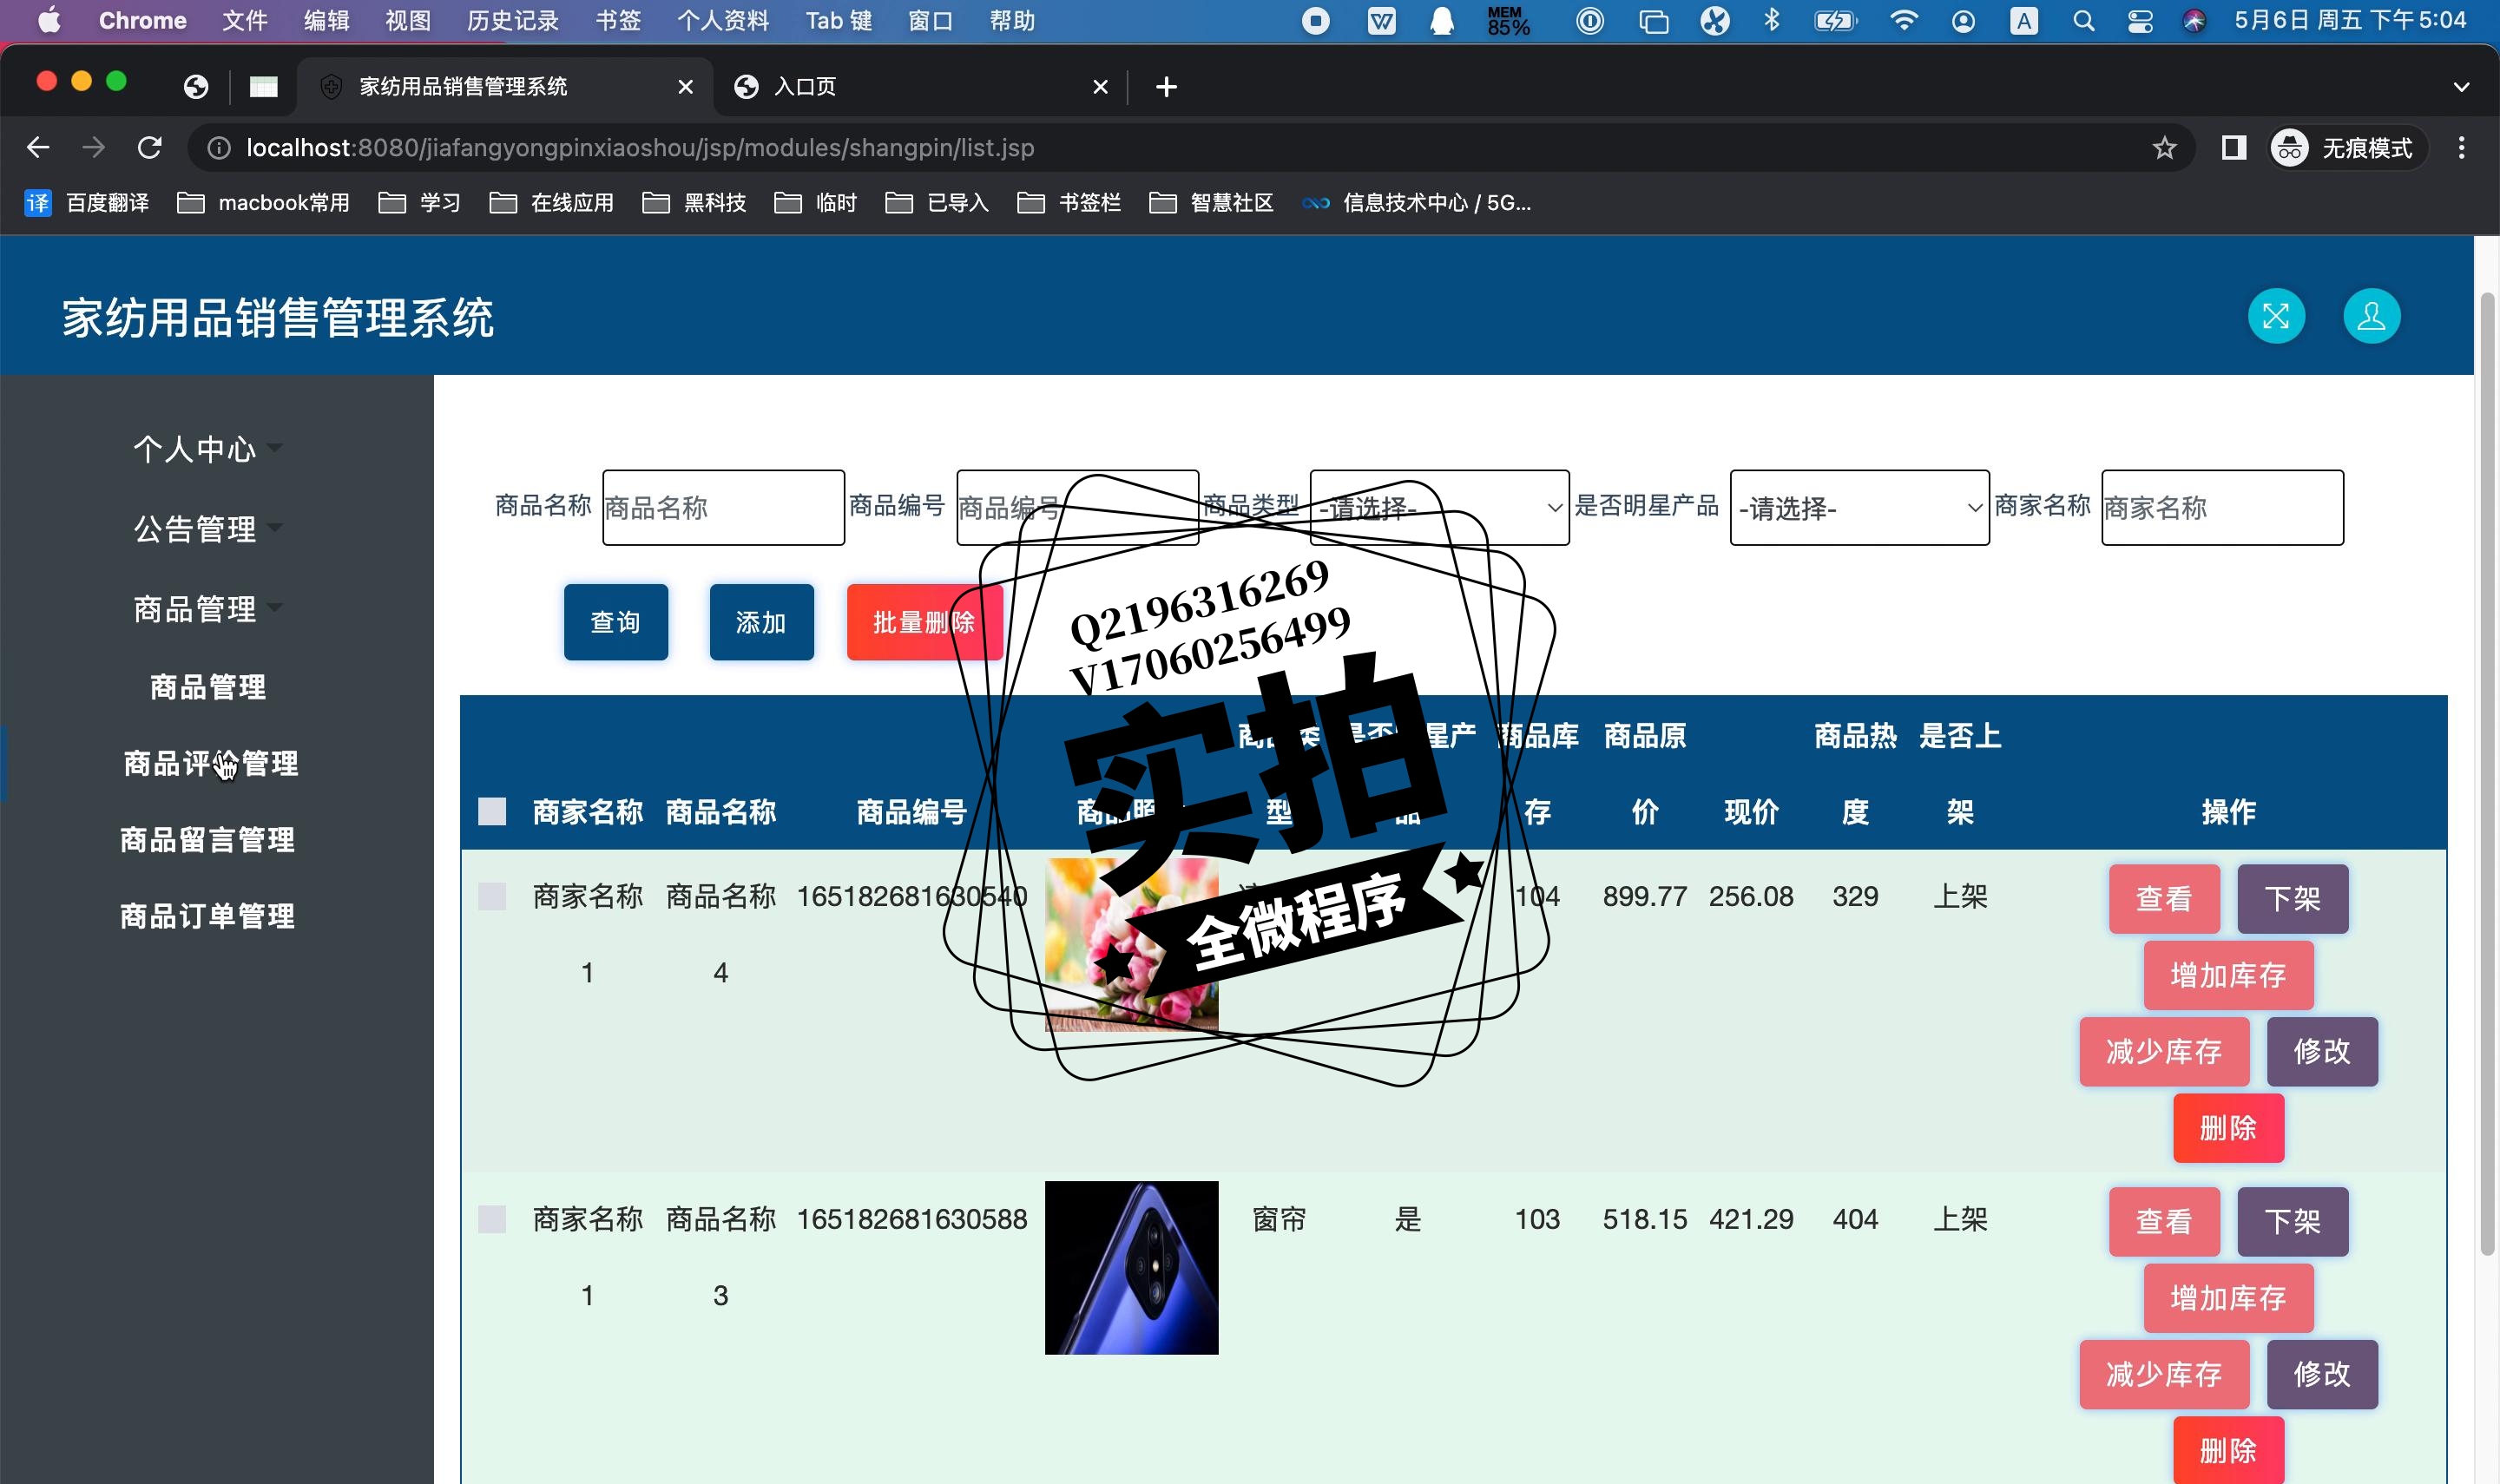The image size is (2500, 1484).
Task: Open the 历史记录 menu in menu bar
Action: (x=513, y=21)
